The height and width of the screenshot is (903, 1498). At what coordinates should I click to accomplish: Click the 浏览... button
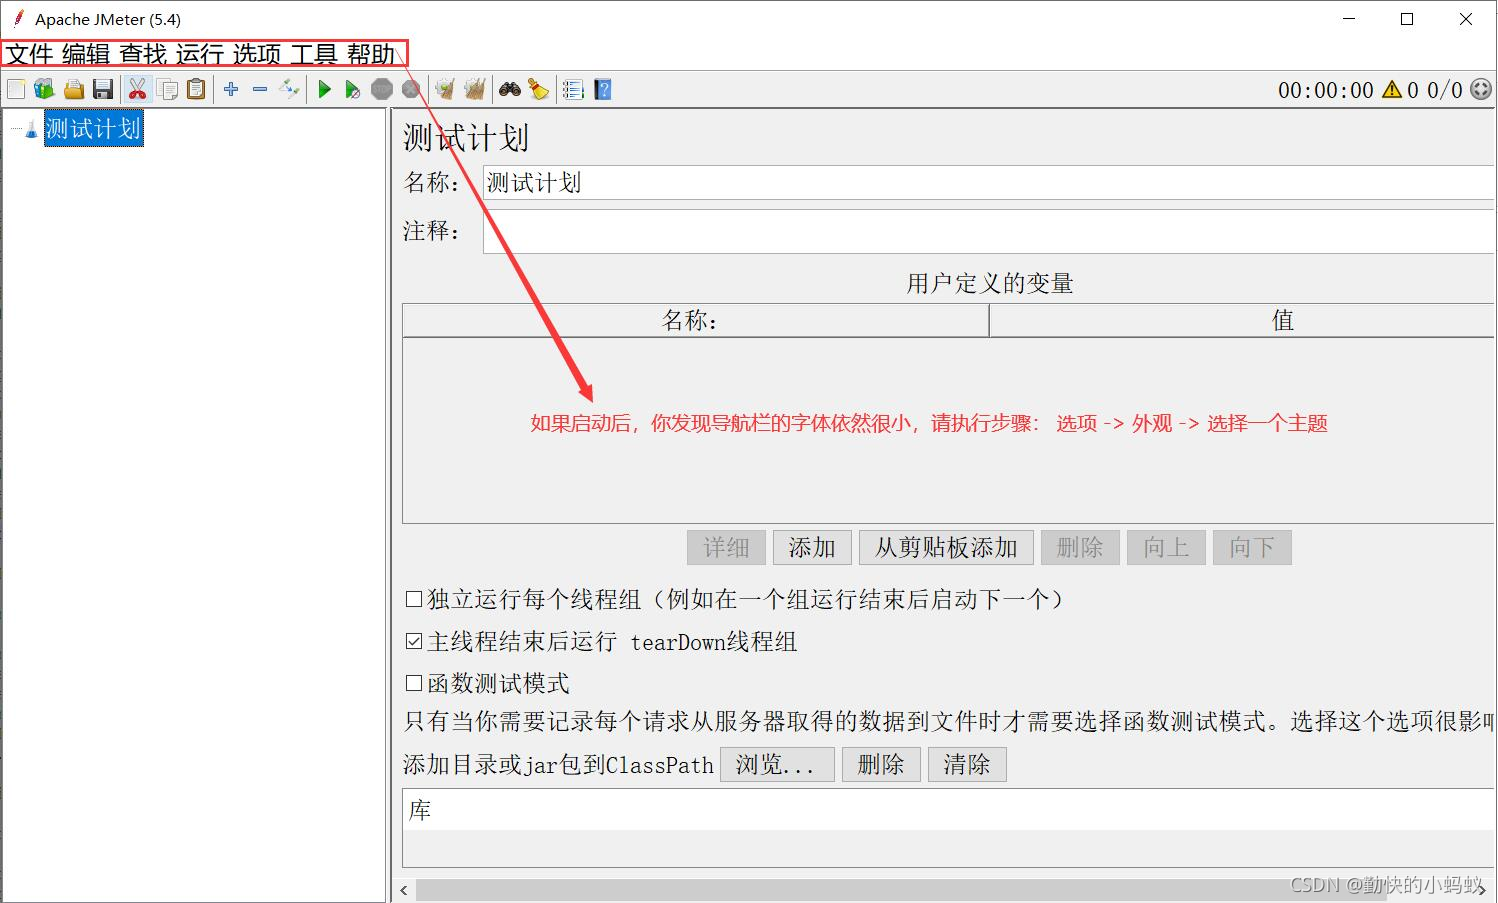click(777, 764)
